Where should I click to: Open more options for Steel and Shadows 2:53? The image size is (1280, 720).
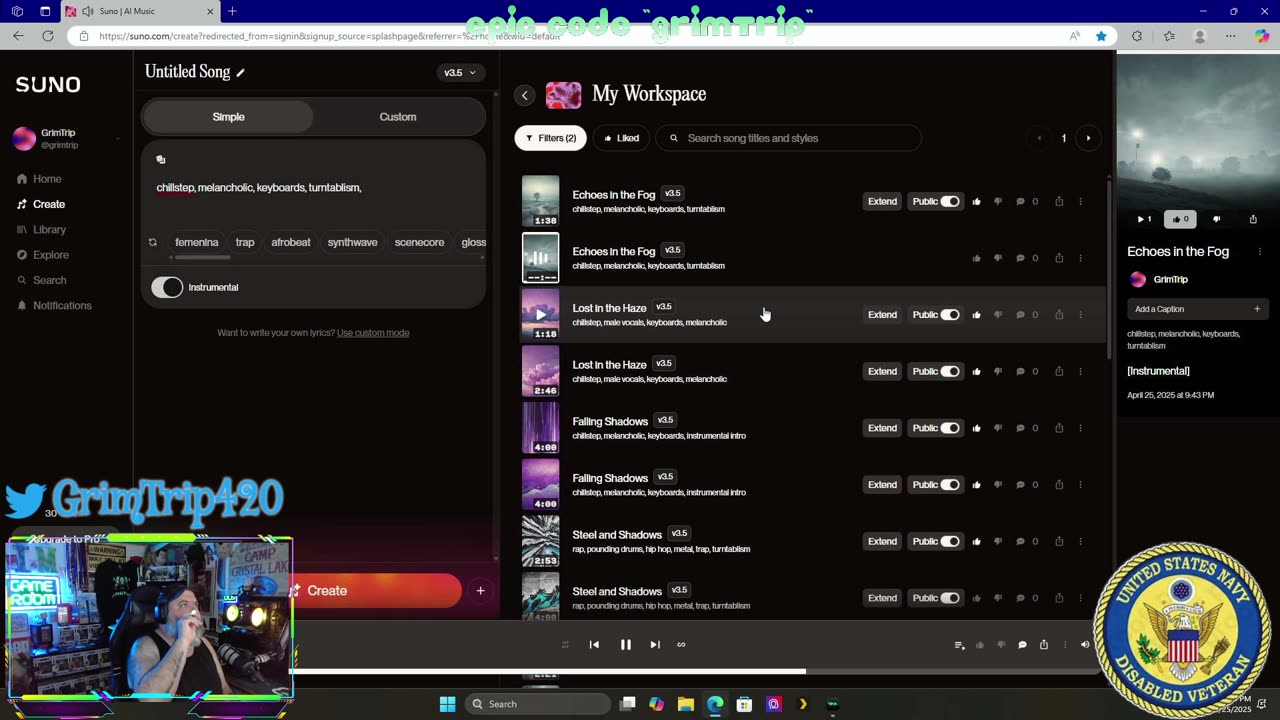click(1080, 541)
